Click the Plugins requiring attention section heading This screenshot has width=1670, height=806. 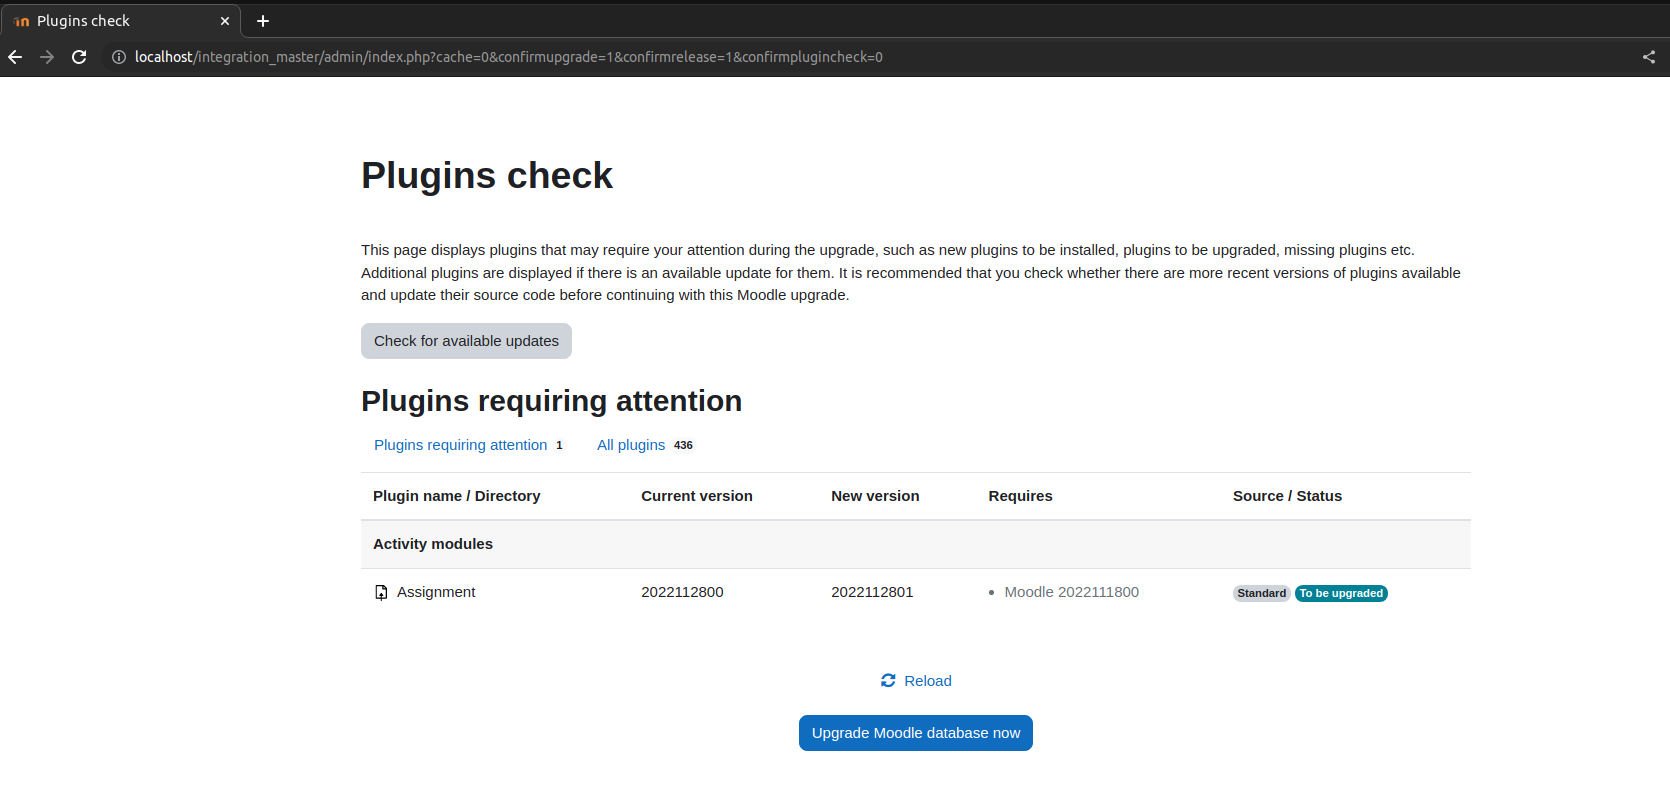551,401
